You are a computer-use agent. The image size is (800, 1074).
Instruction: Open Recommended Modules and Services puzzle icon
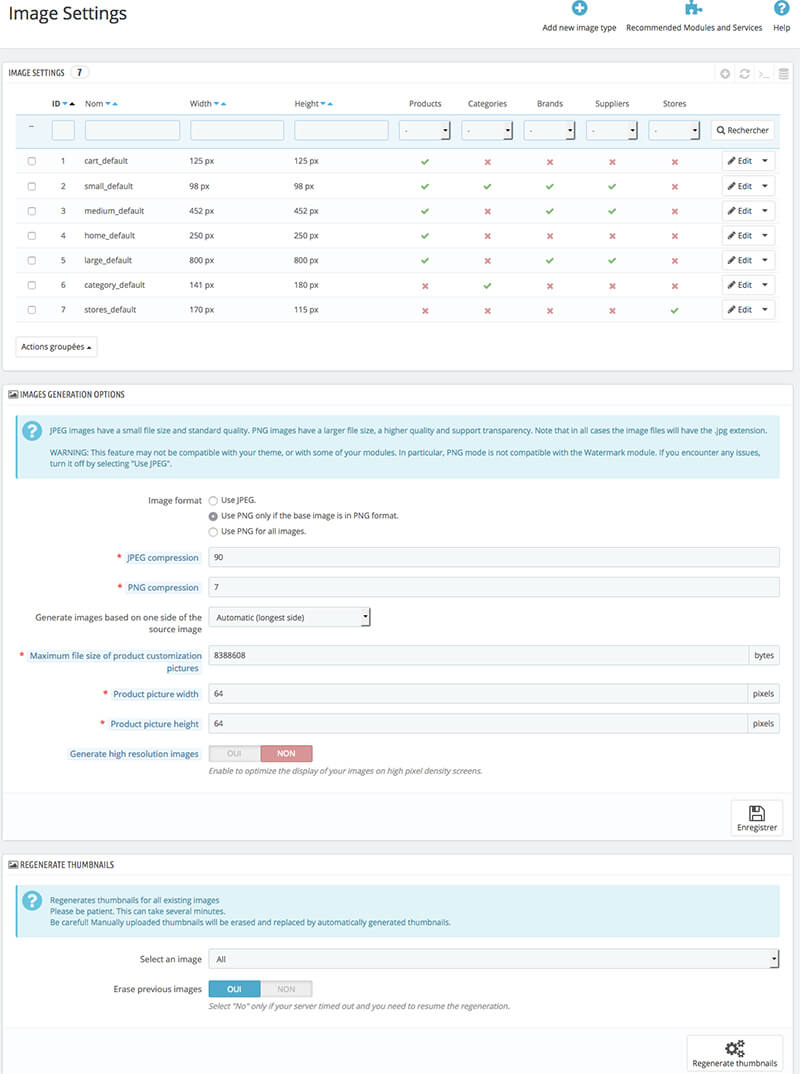[x=694, y=8]
